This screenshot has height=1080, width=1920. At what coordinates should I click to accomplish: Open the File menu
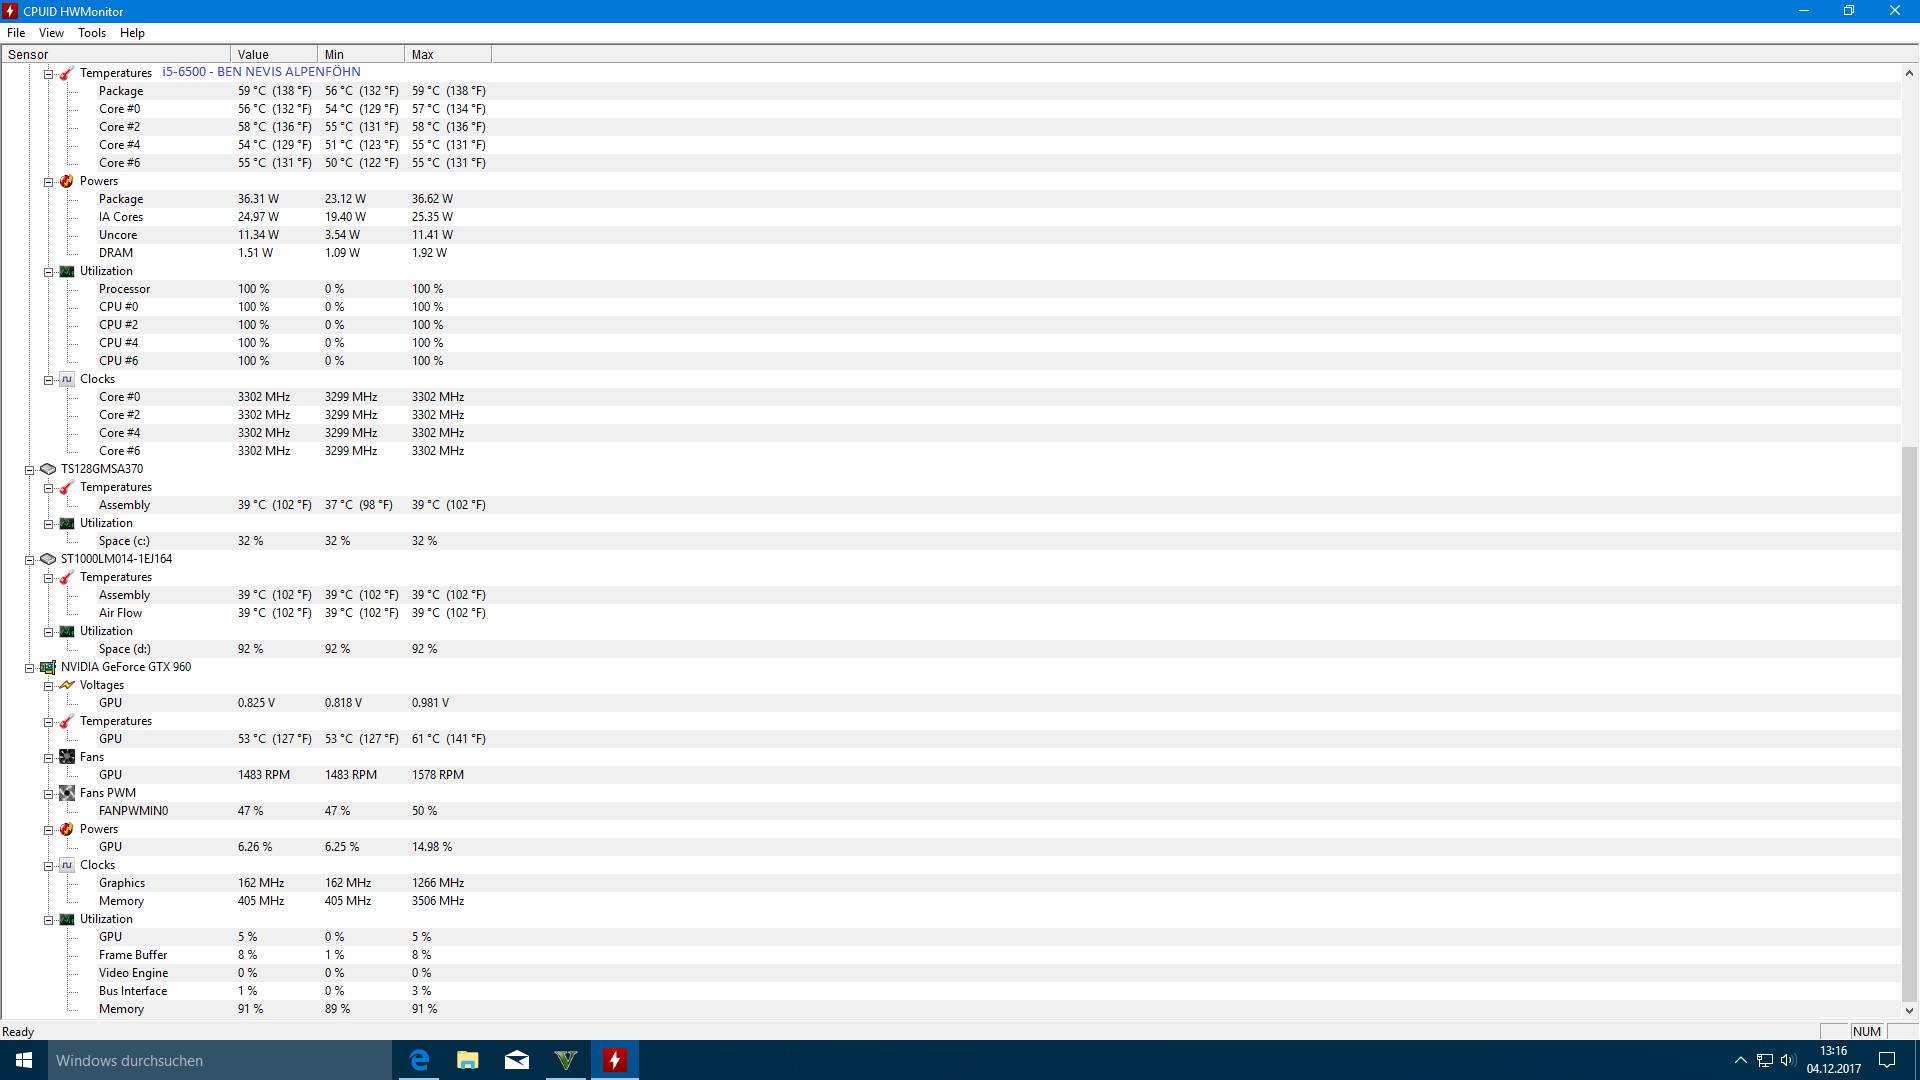16,33
